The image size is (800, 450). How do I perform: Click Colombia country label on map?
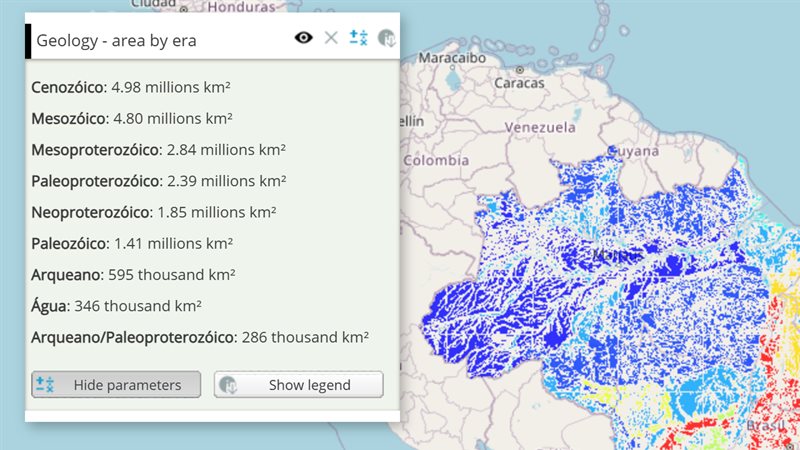coord(436,161)
